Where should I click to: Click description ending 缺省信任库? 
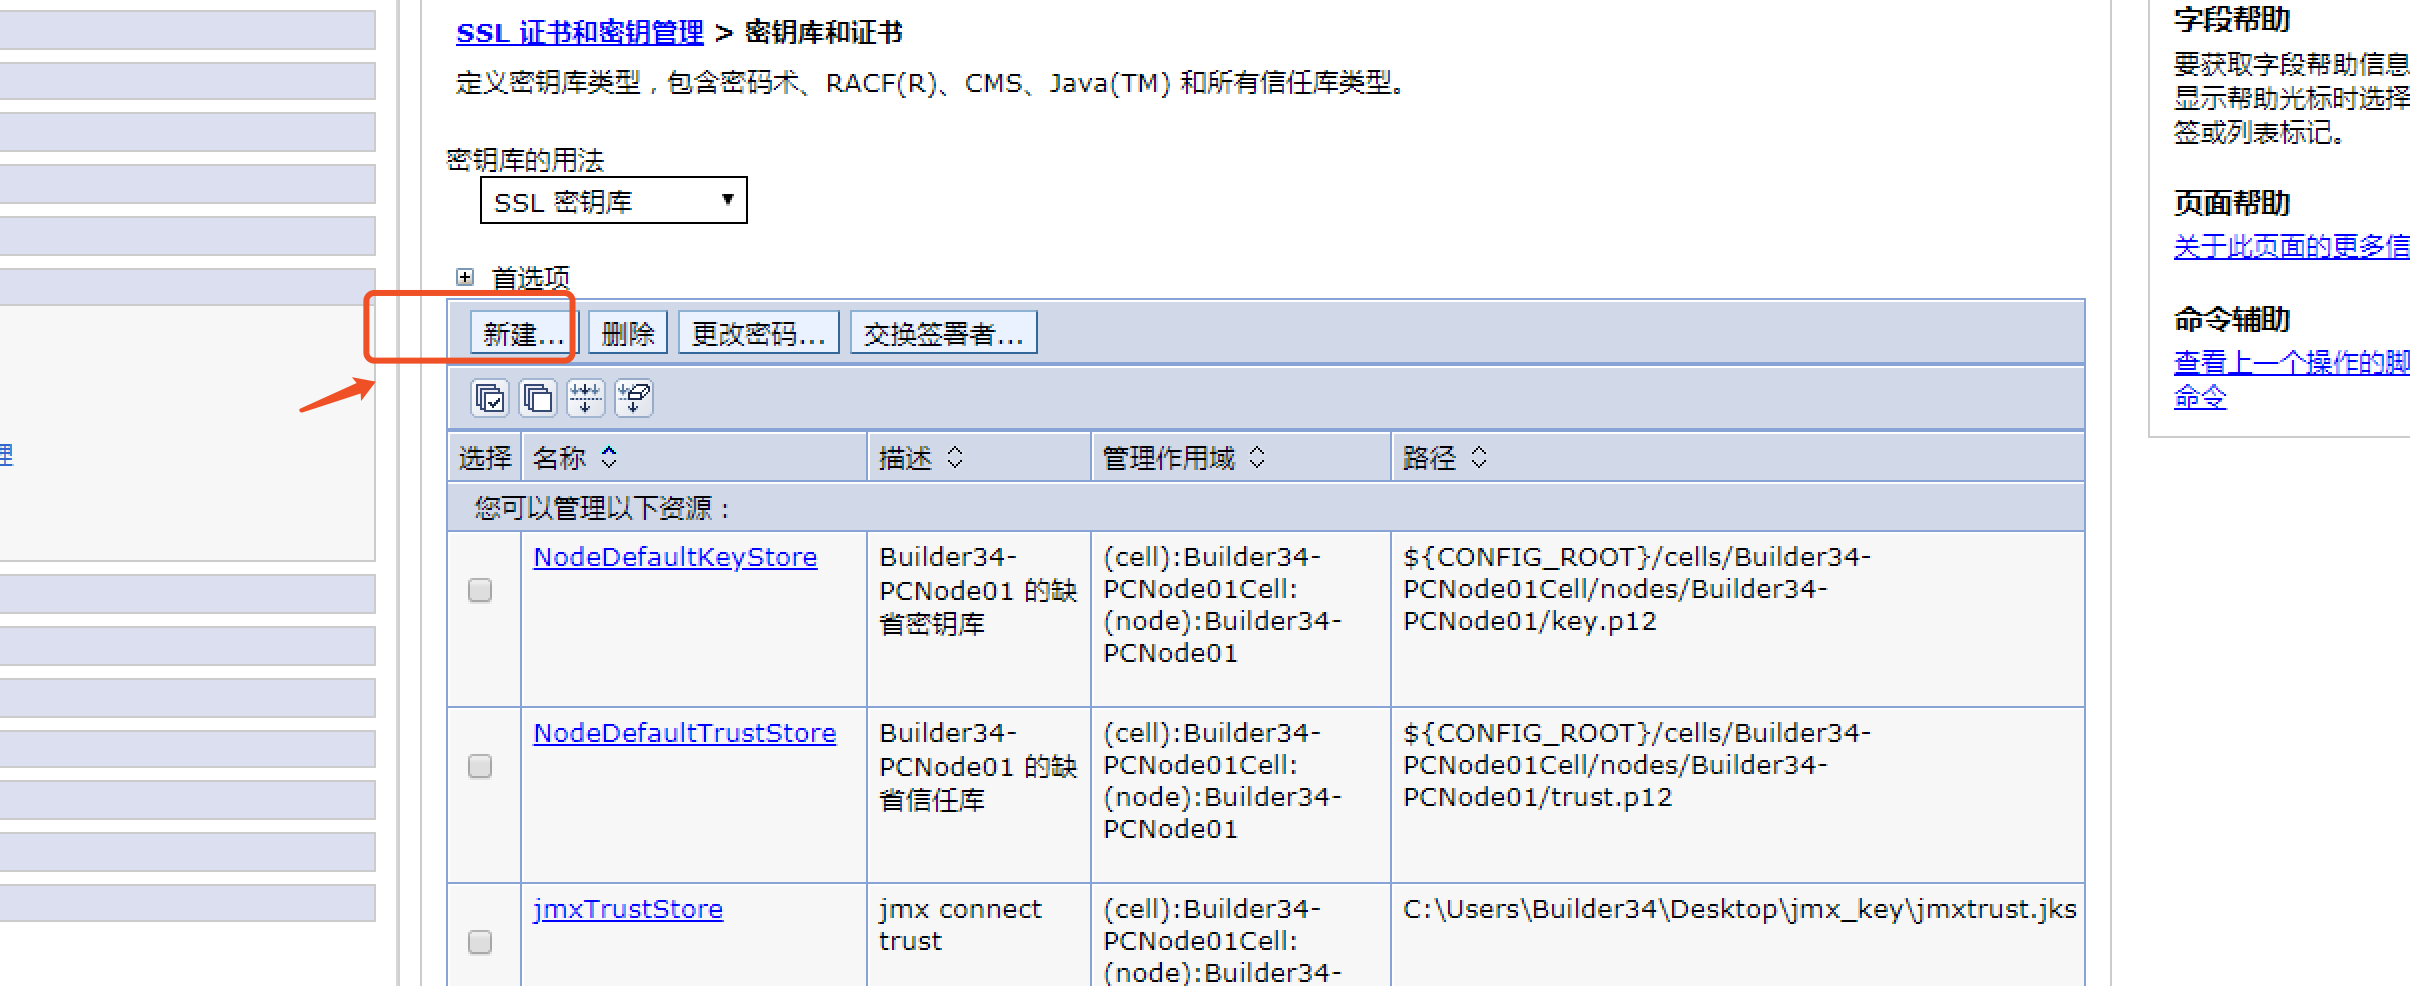[x=978, y=766]
